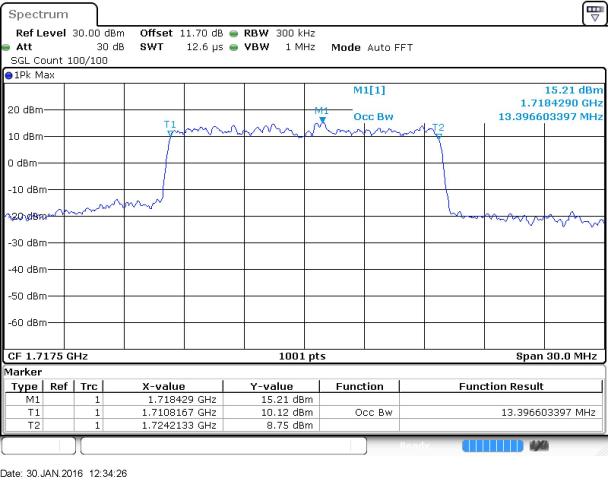Select the Offset 11.70 dB value
Viewport: 608px width, 491px height.
[x=201, y=33]
